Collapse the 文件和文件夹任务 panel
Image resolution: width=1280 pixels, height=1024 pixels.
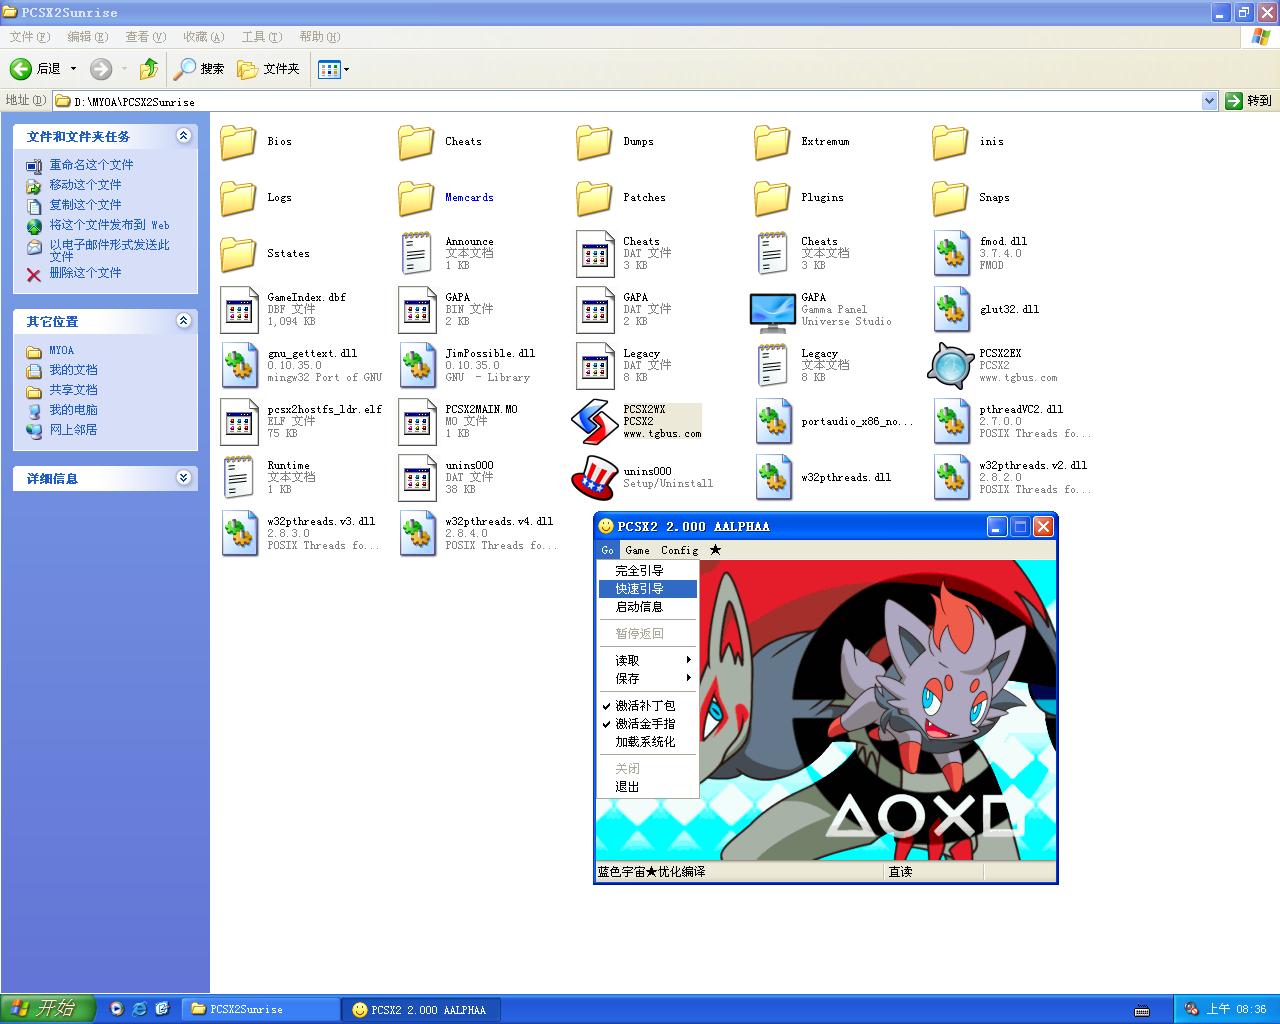[183, 136]
